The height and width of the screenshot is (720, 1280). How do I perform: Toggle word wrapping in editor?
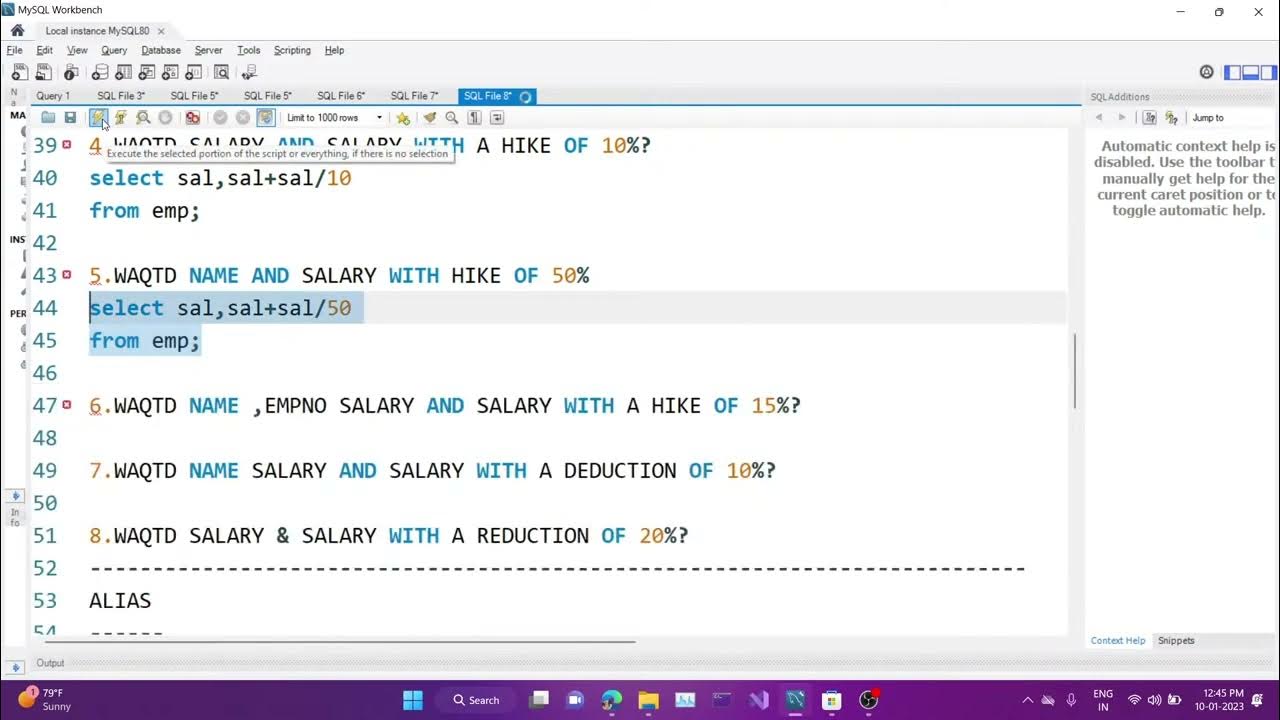pyautogui.click(x=497, y=118)
